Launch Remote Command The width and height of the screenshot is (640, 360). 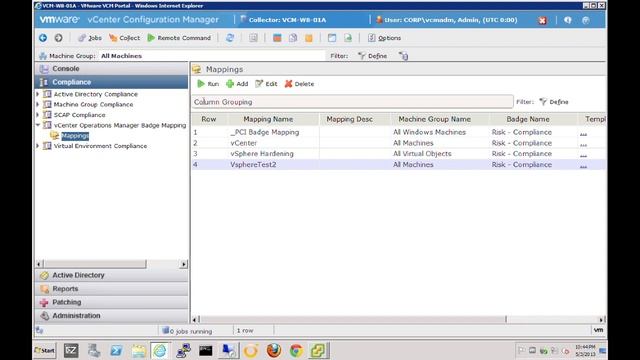(179, 38)
